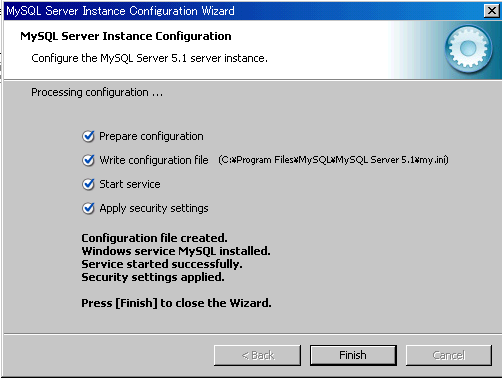Click 'Security settings applied.' message

tap(153, 277)
